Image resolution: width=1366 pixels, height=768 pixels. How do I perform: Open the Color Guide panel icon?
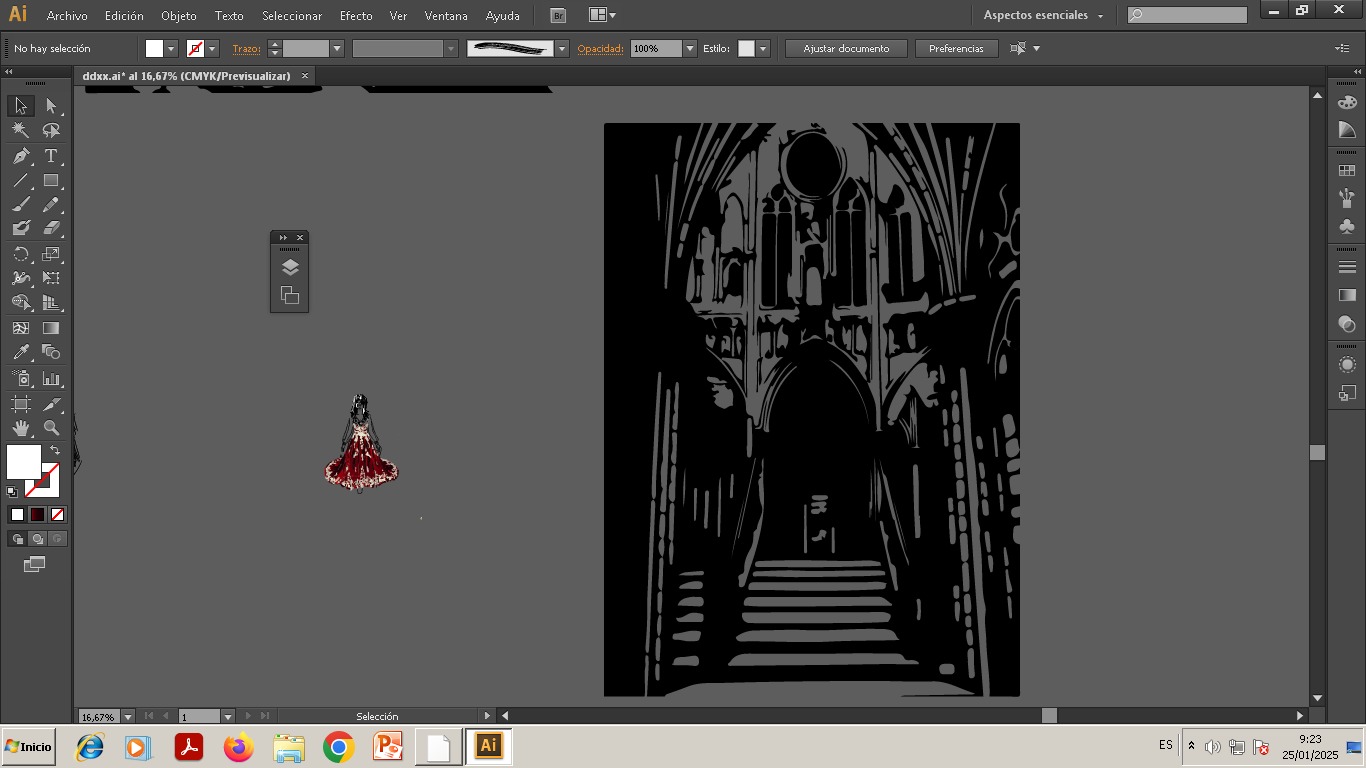pos(1347,130)
